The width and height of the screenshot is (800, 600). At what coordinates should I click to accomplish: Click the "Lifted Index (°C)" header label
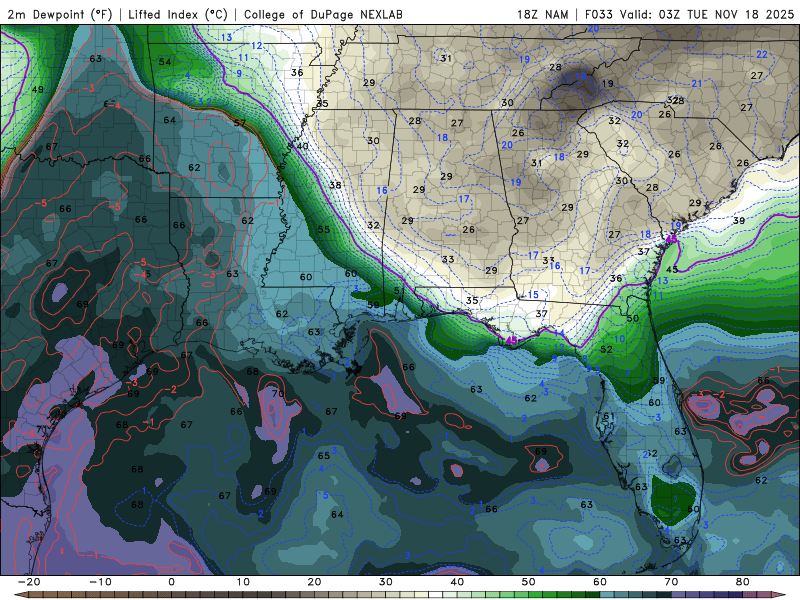tap(178, 14)
